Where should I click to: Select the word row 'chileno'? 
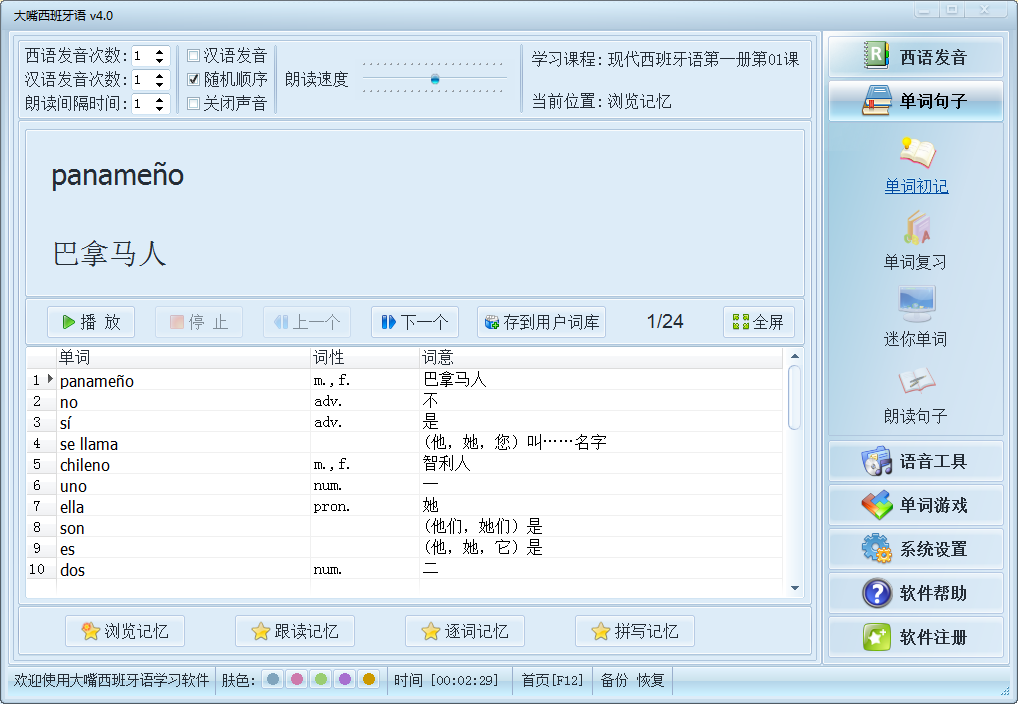click(85, 465)
